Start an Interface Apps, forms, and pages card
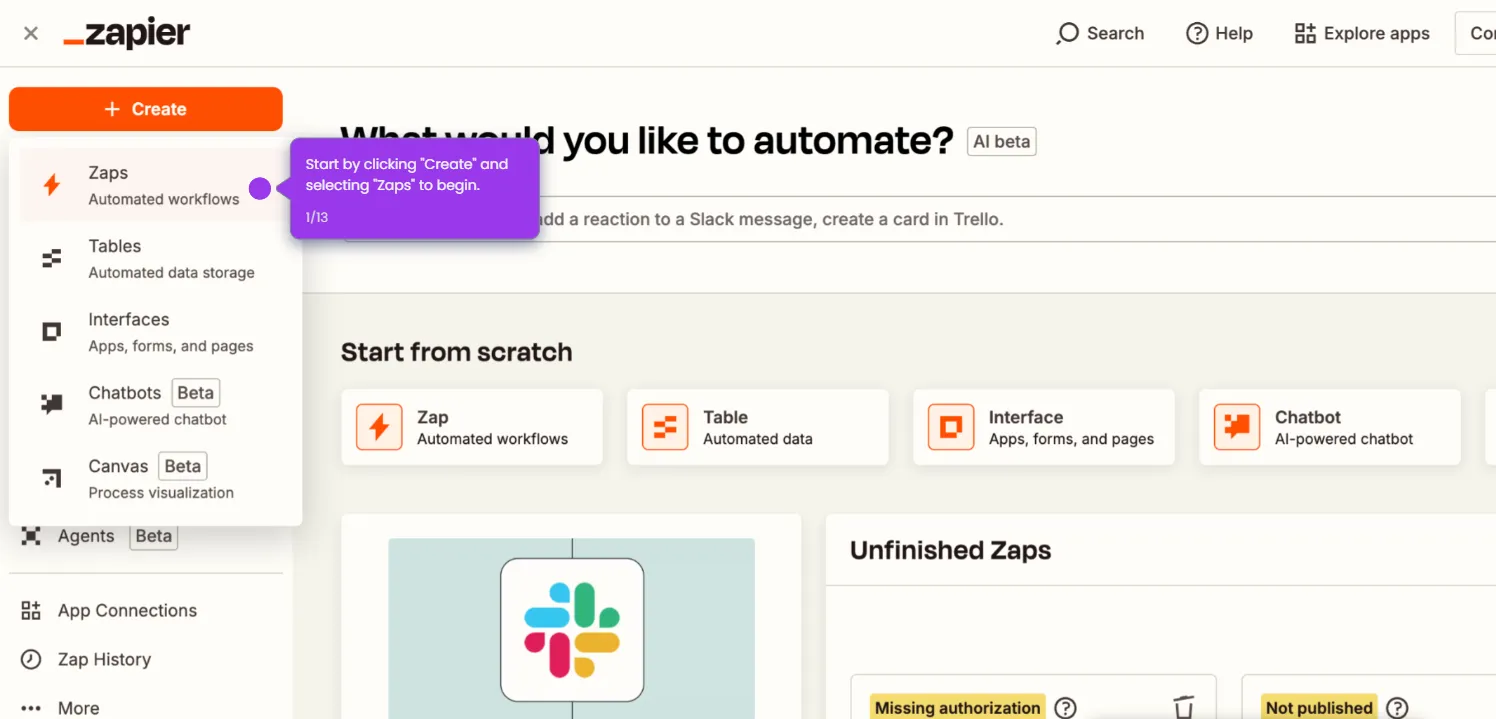Viewport: 1496px width, 719px height. coord(1044,427)
